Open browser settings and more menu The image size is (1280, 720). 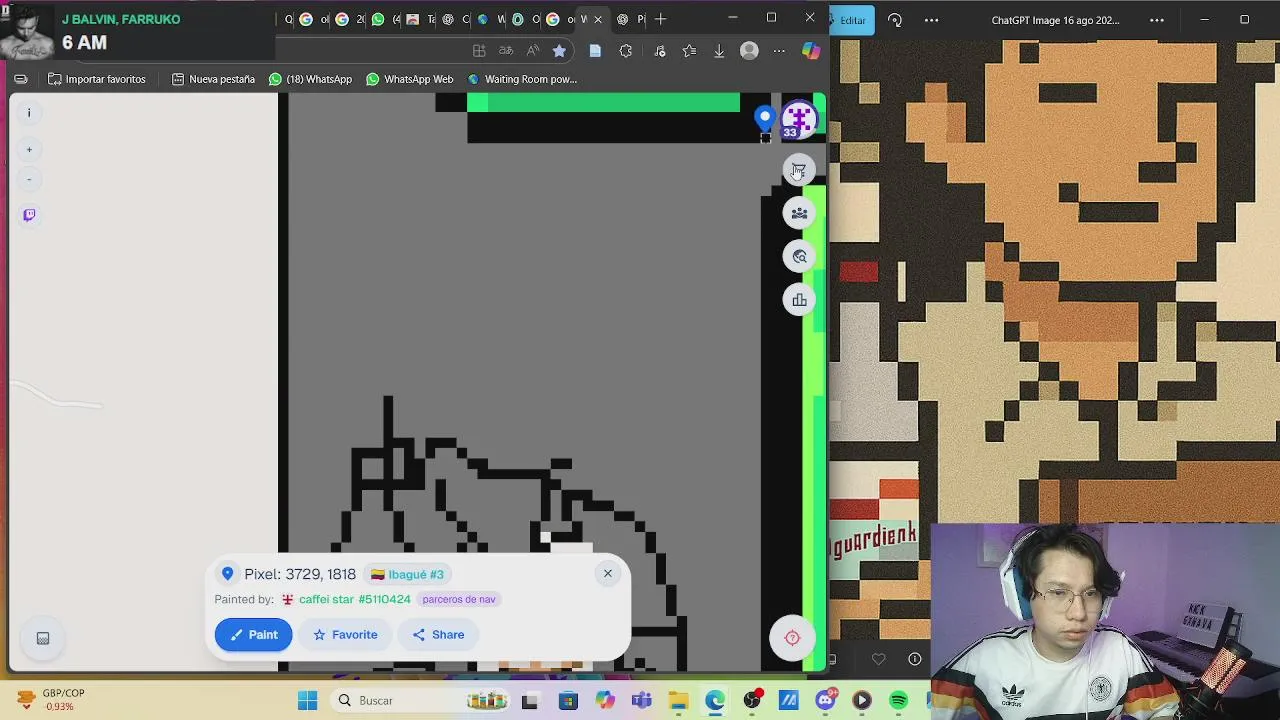click(x=780, y=51)
